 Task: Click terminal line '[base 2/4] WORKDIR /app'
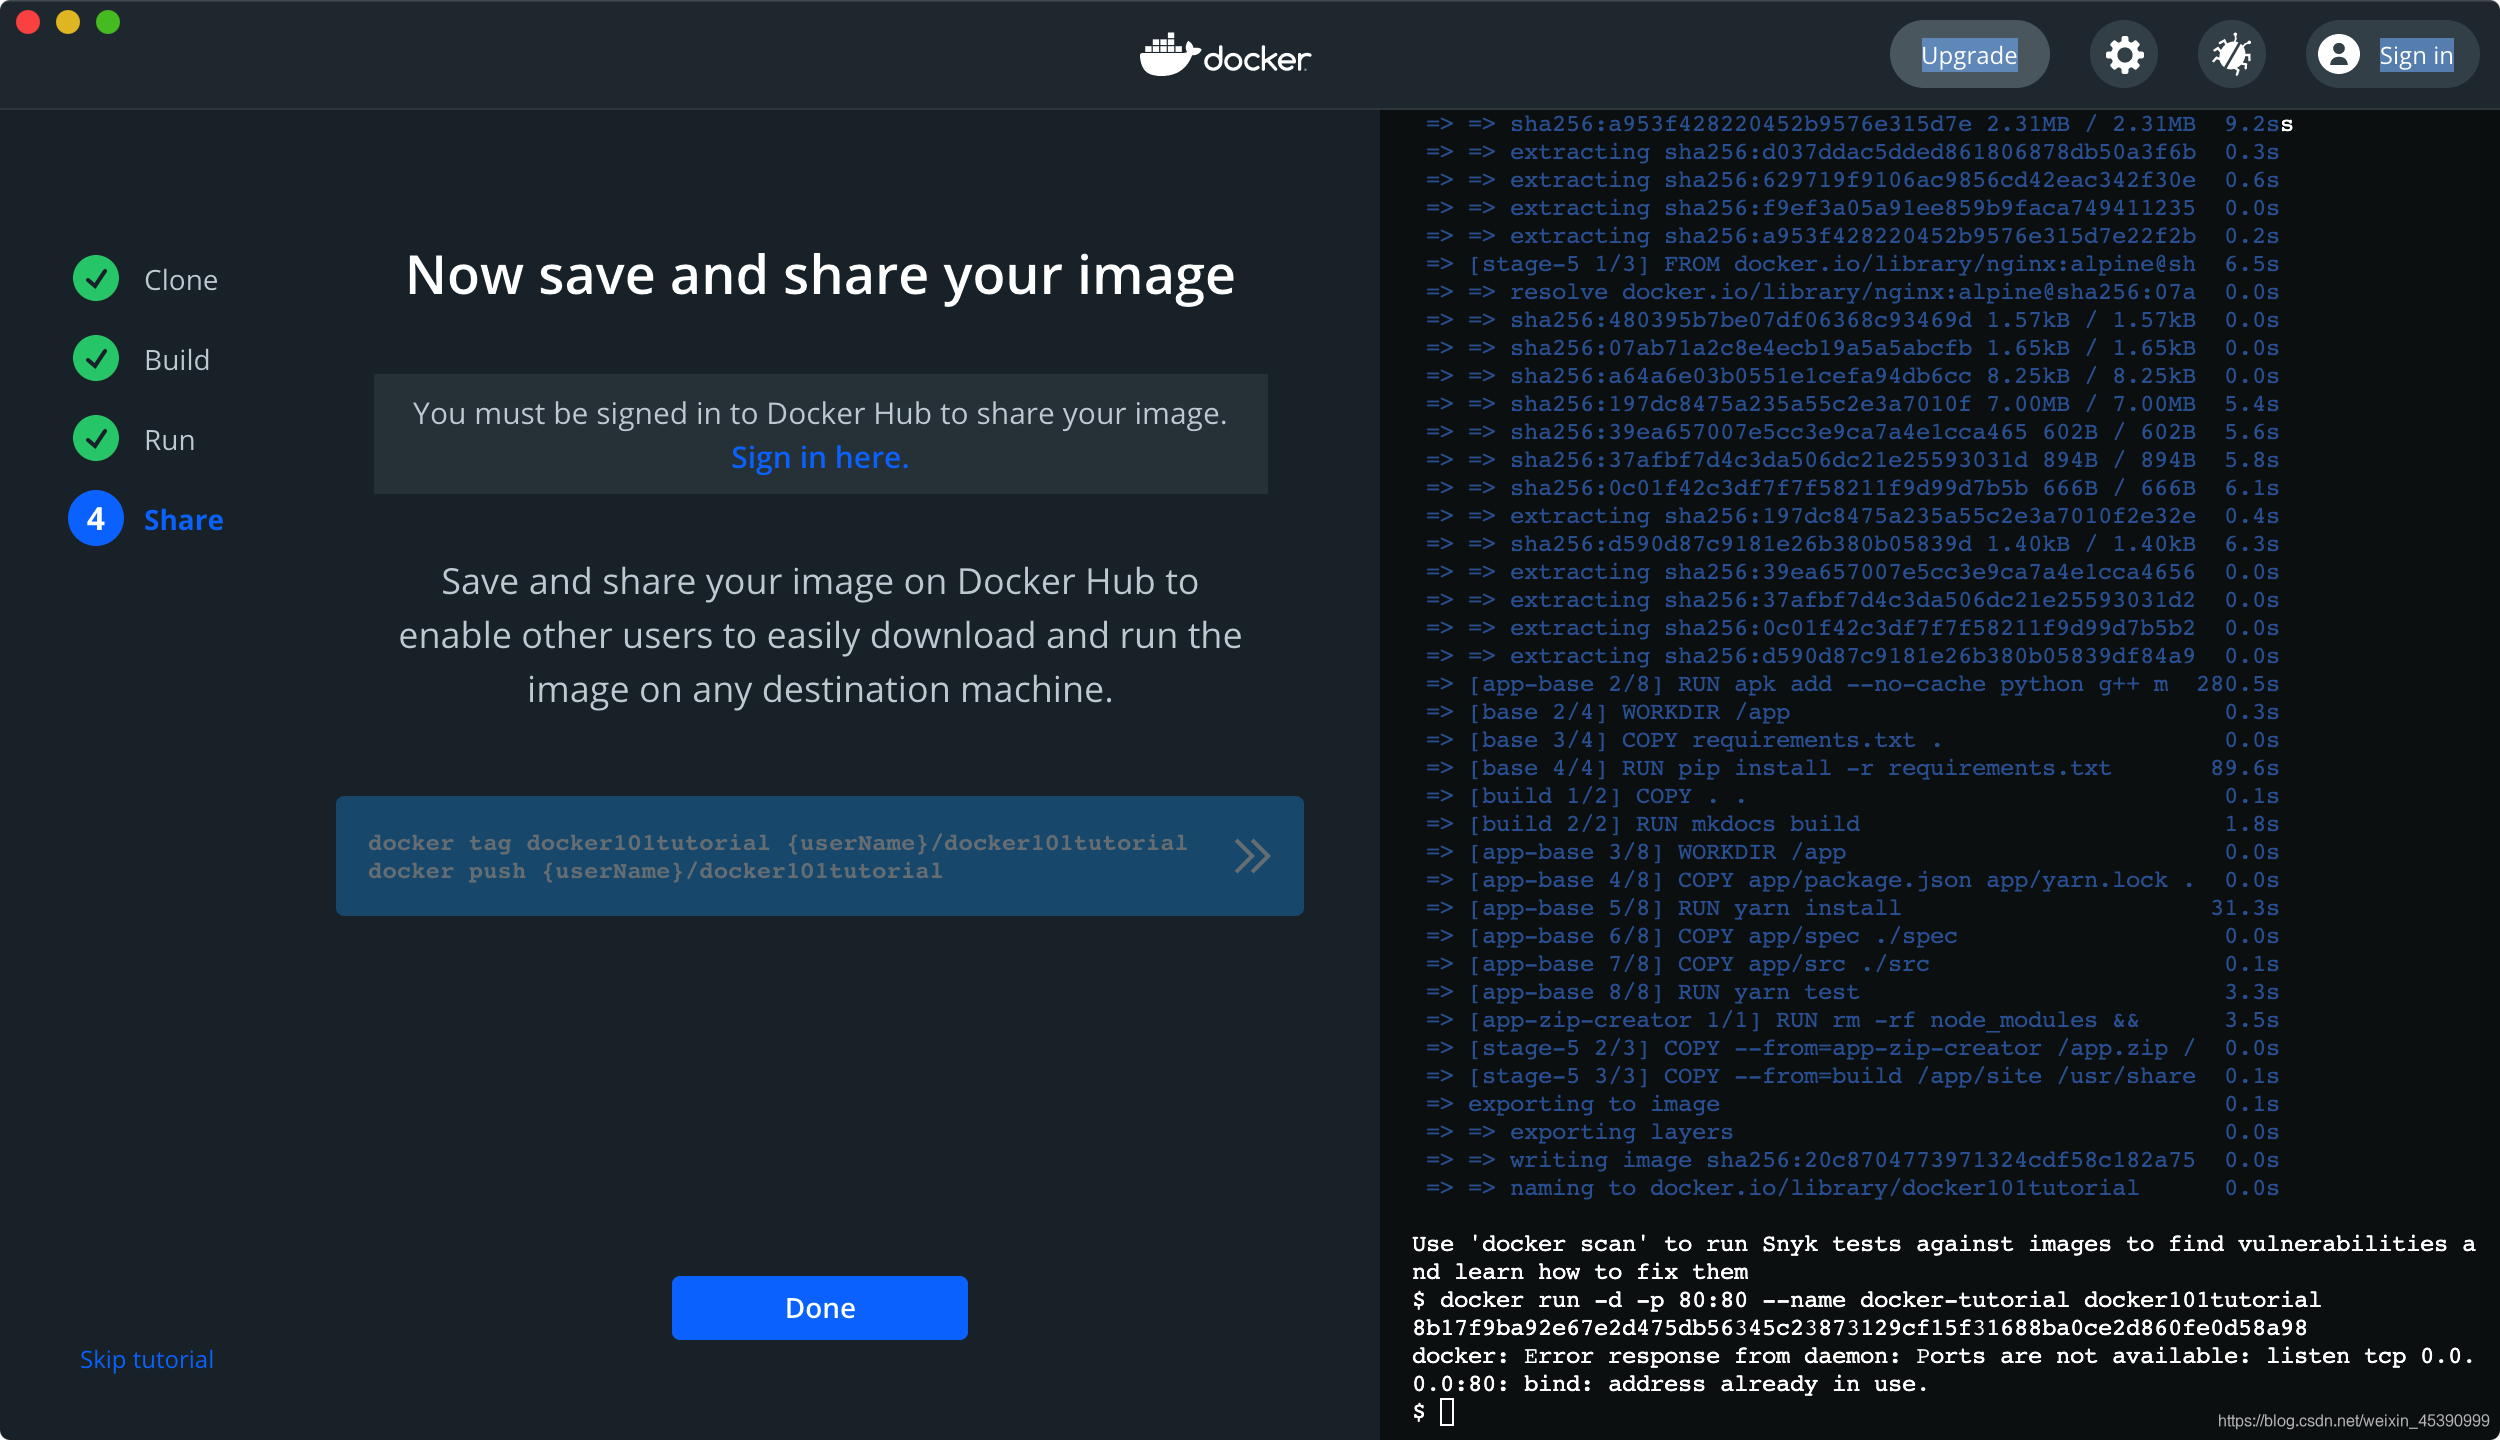[1852, 712]
